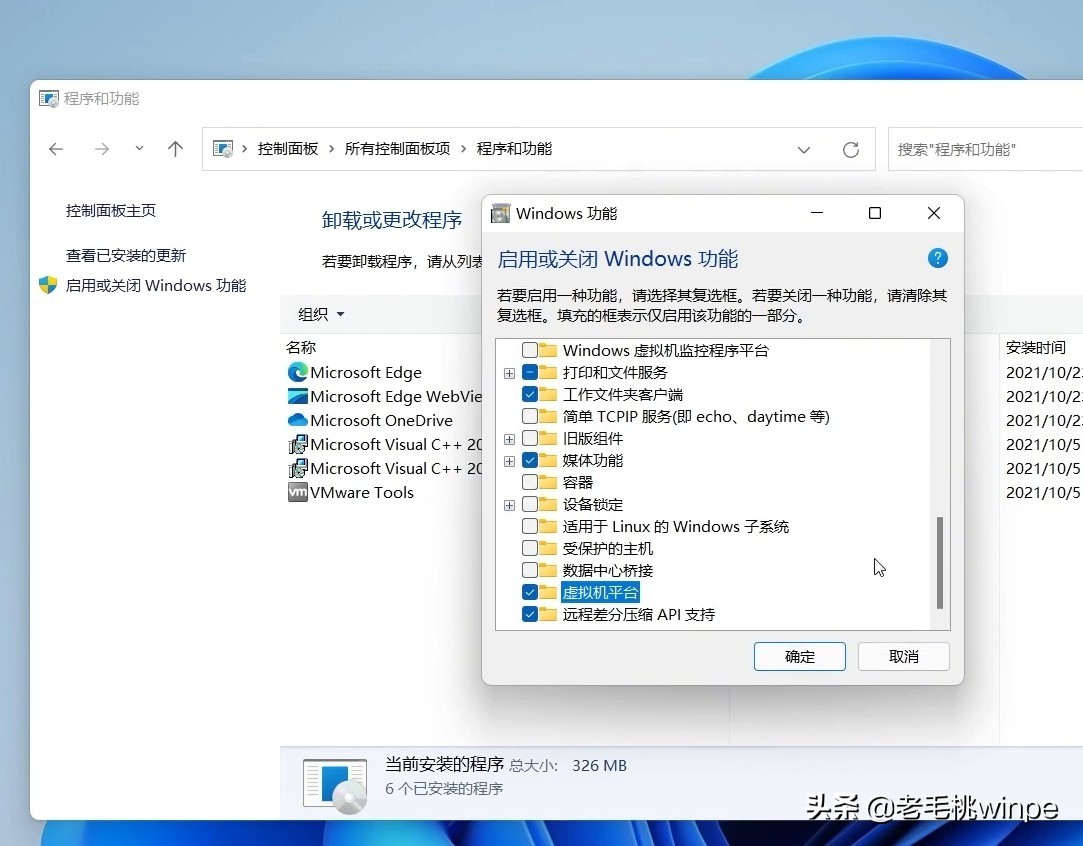Open recent locations chevron beside Forward arrow
The image size is (1083, 846).
140,148
